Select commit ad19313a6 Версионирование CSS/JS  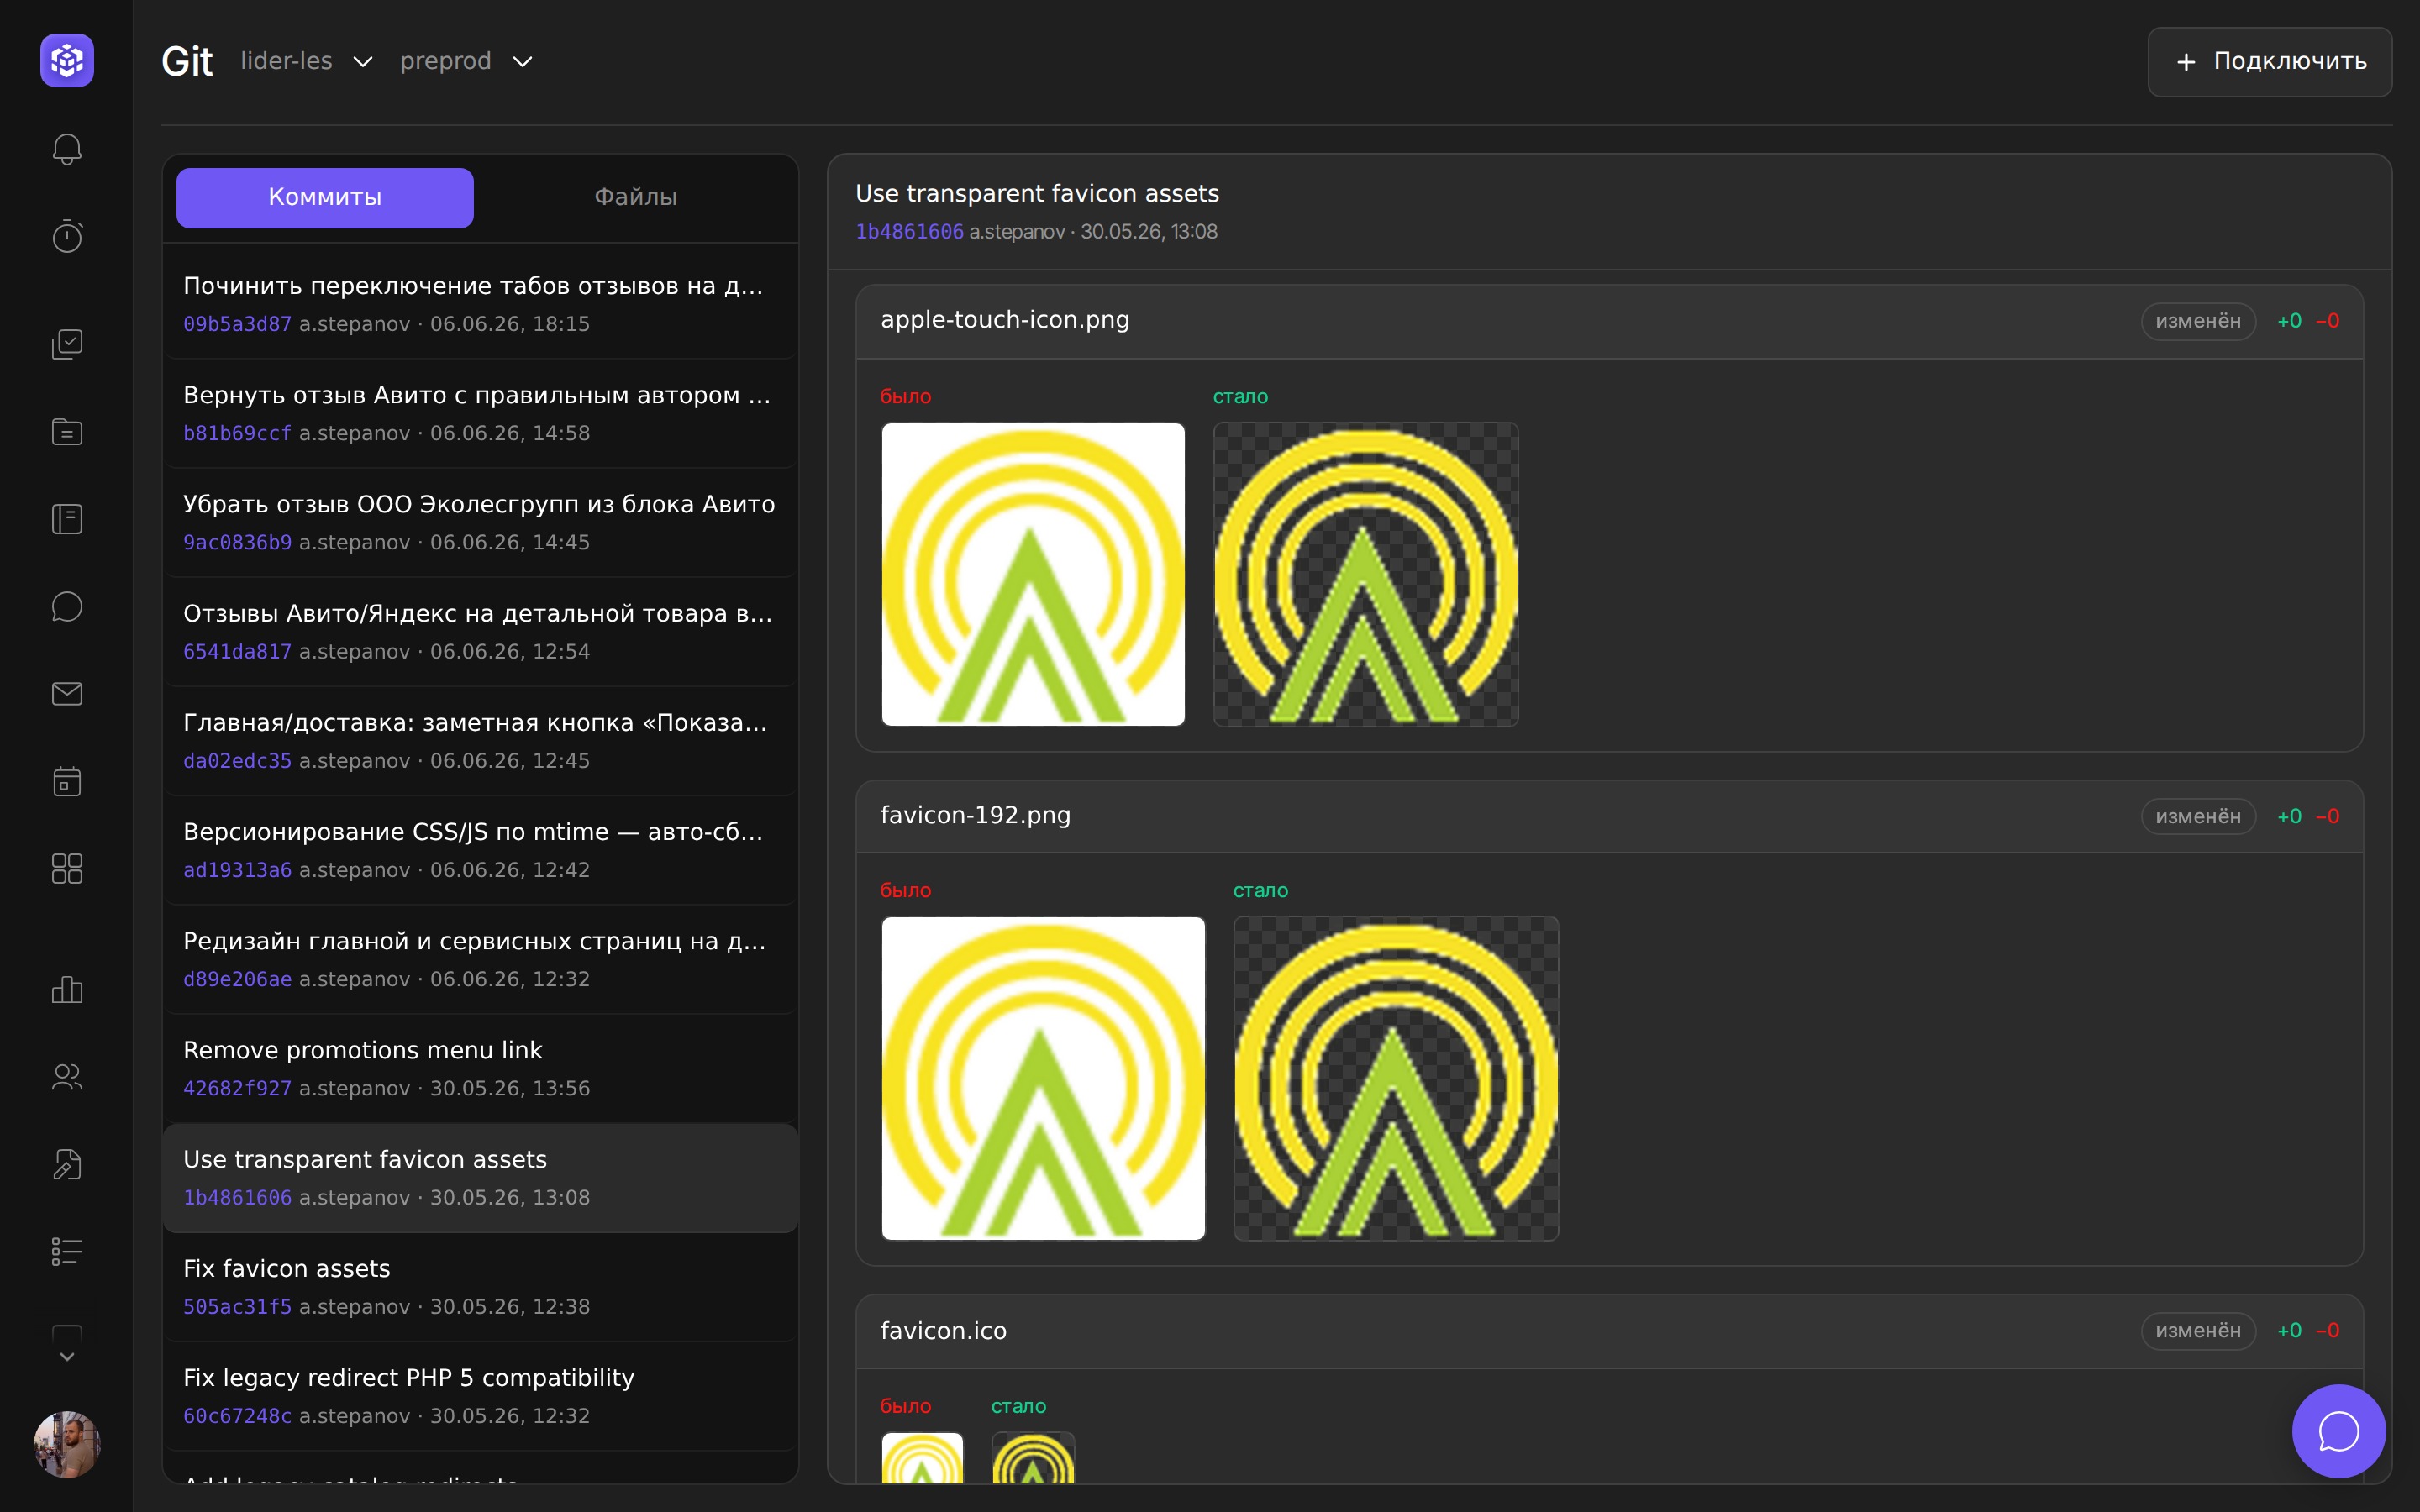click(480, 849)
